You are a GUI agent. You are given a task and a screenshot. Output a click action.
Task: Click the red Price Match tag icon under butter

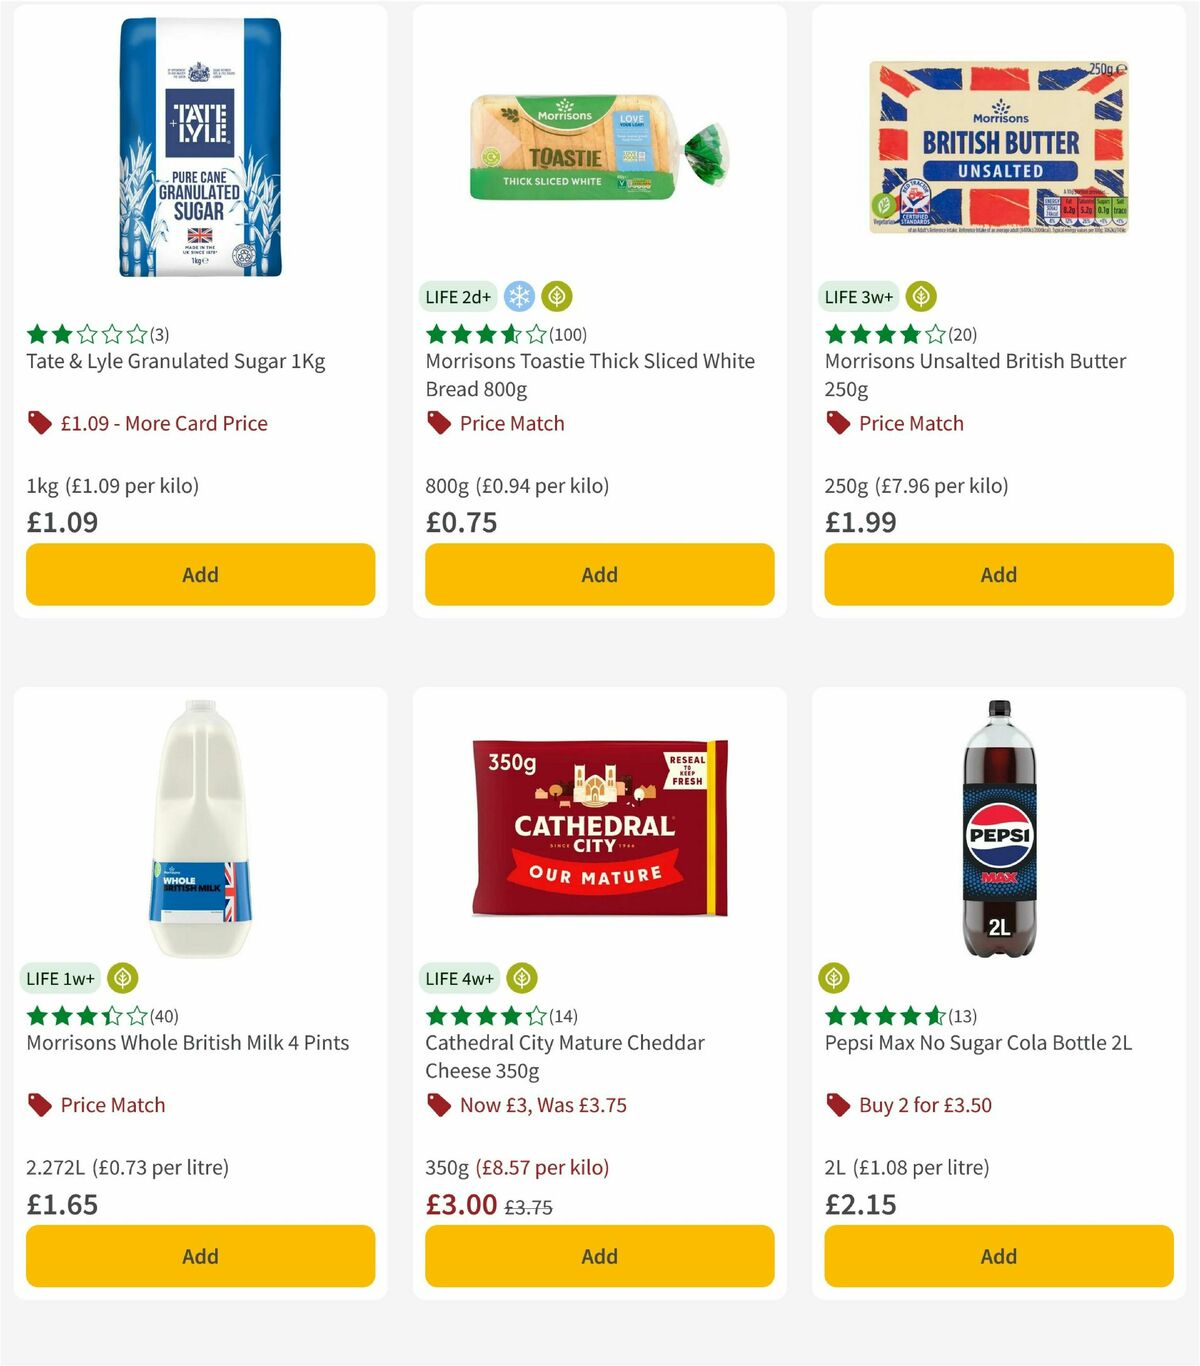pyautogui.click(x=836, y=424)
